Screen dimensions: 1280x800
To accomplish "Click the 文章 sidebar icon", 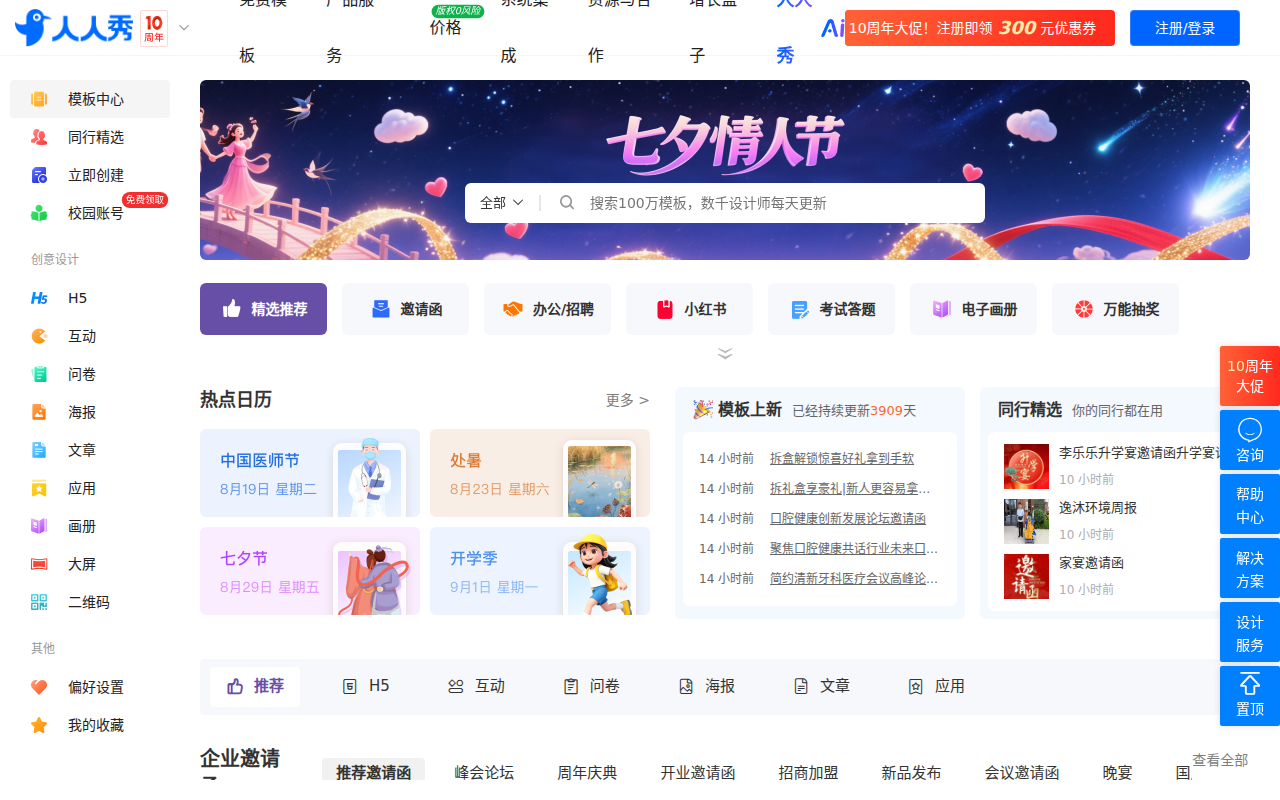I will coord(39,450).
